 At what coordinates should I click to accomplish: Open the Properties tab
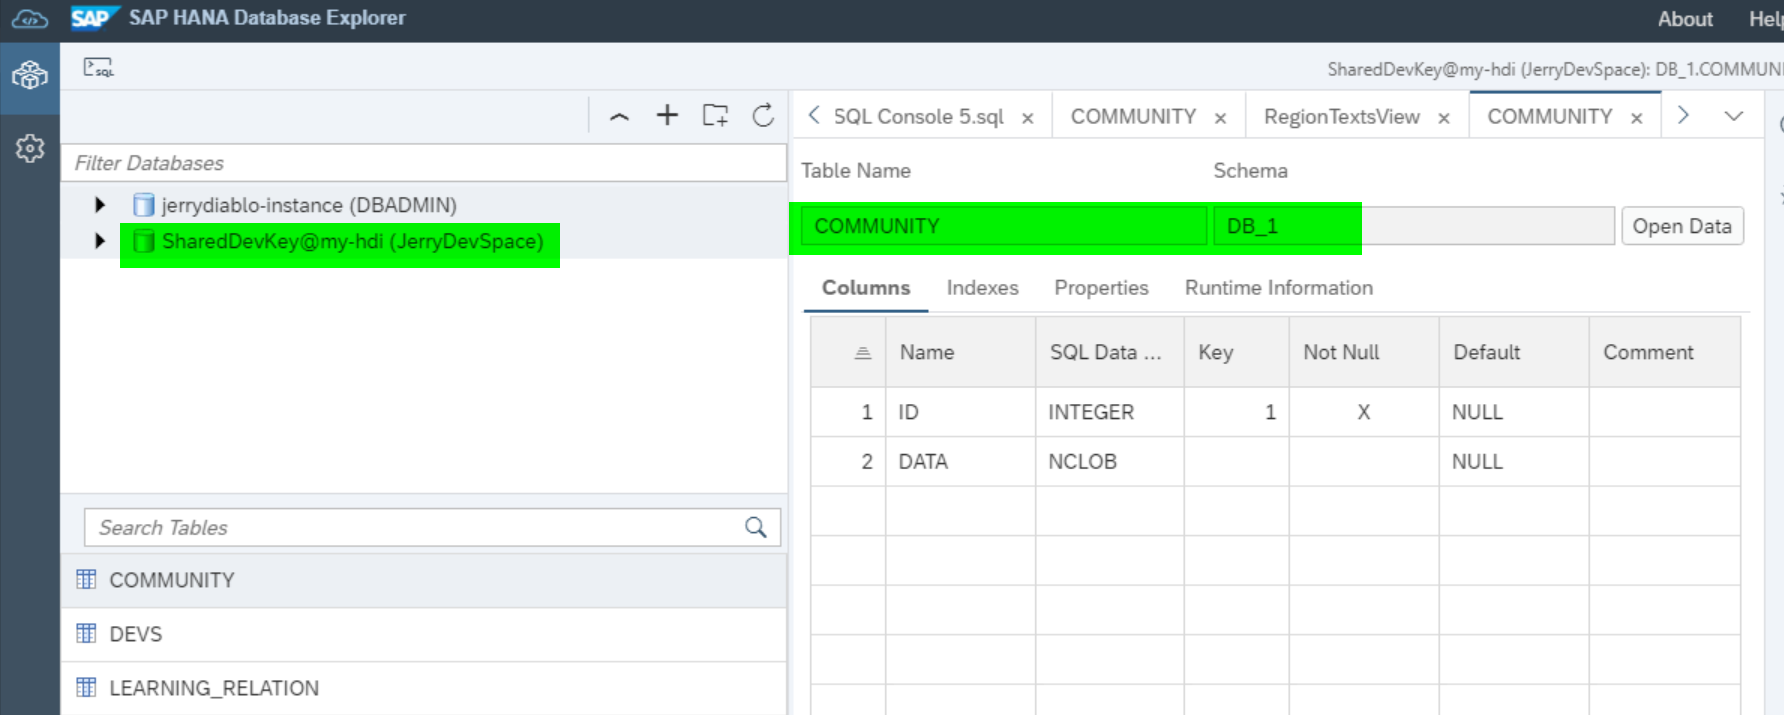pos(1101,288)
